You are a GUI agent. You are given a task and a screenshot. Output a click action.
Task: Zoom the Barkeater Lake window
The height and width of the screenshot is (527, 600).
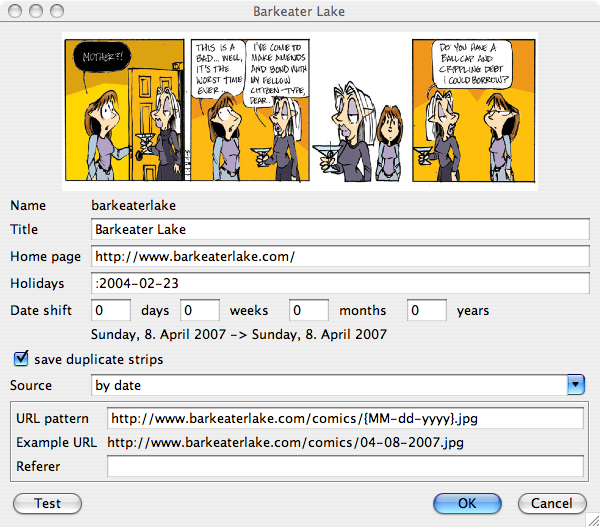(x=57, y=11)
